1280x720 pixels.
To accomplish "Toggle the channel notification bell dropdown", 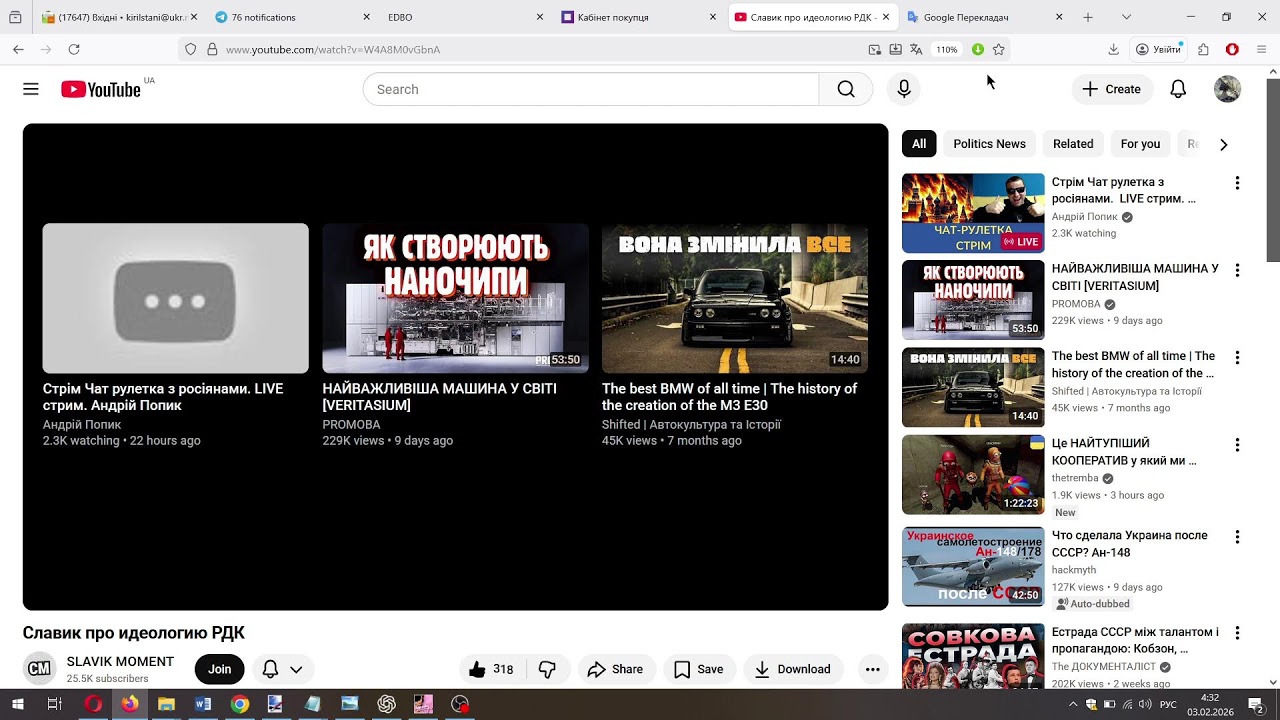I will pos(282,669).
